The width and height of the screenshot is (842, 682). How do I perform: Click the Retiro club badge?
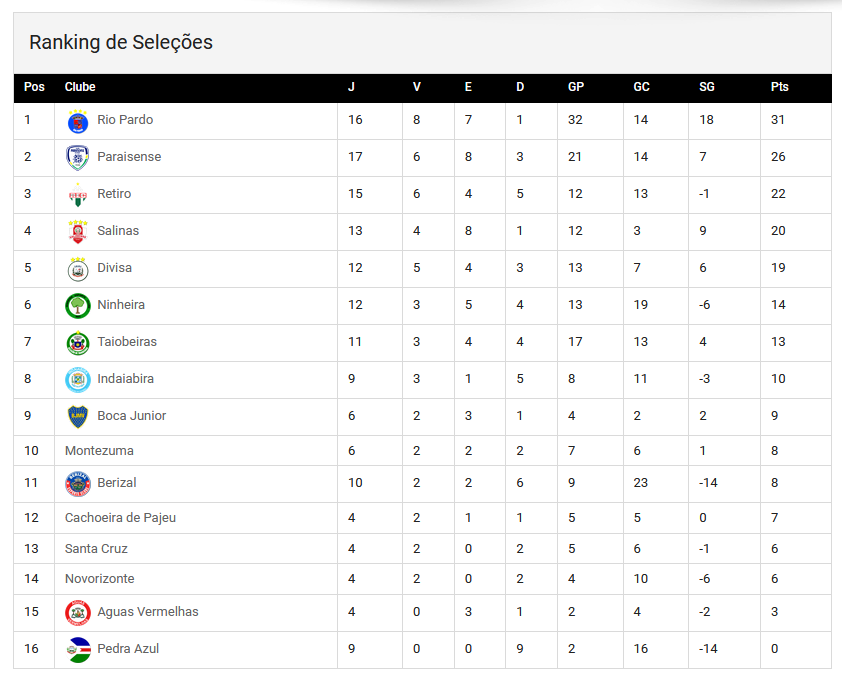click(77, 195)
